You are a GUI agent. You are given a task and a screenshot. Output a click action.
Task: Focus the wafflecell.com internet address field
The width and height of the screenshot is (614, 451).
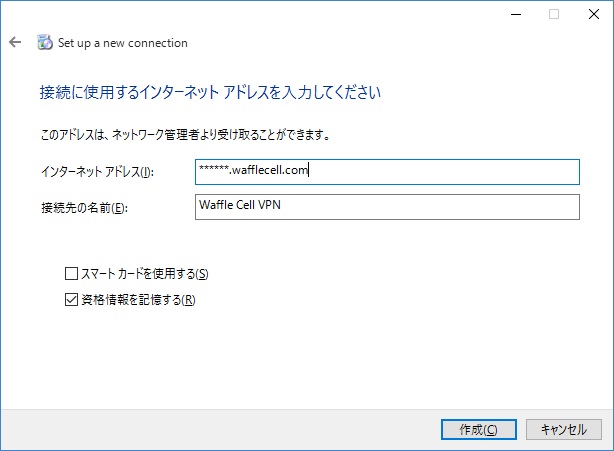(387, 171)
